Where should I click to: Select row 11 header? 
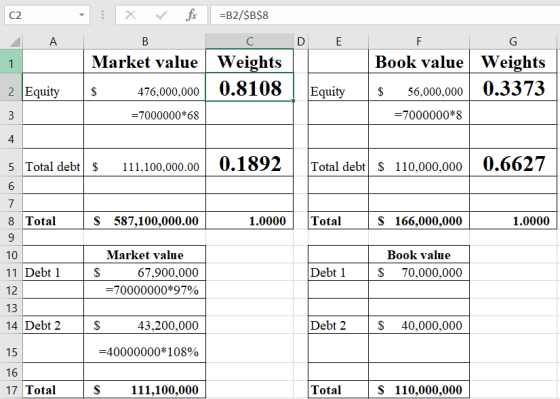coord(11,273)
